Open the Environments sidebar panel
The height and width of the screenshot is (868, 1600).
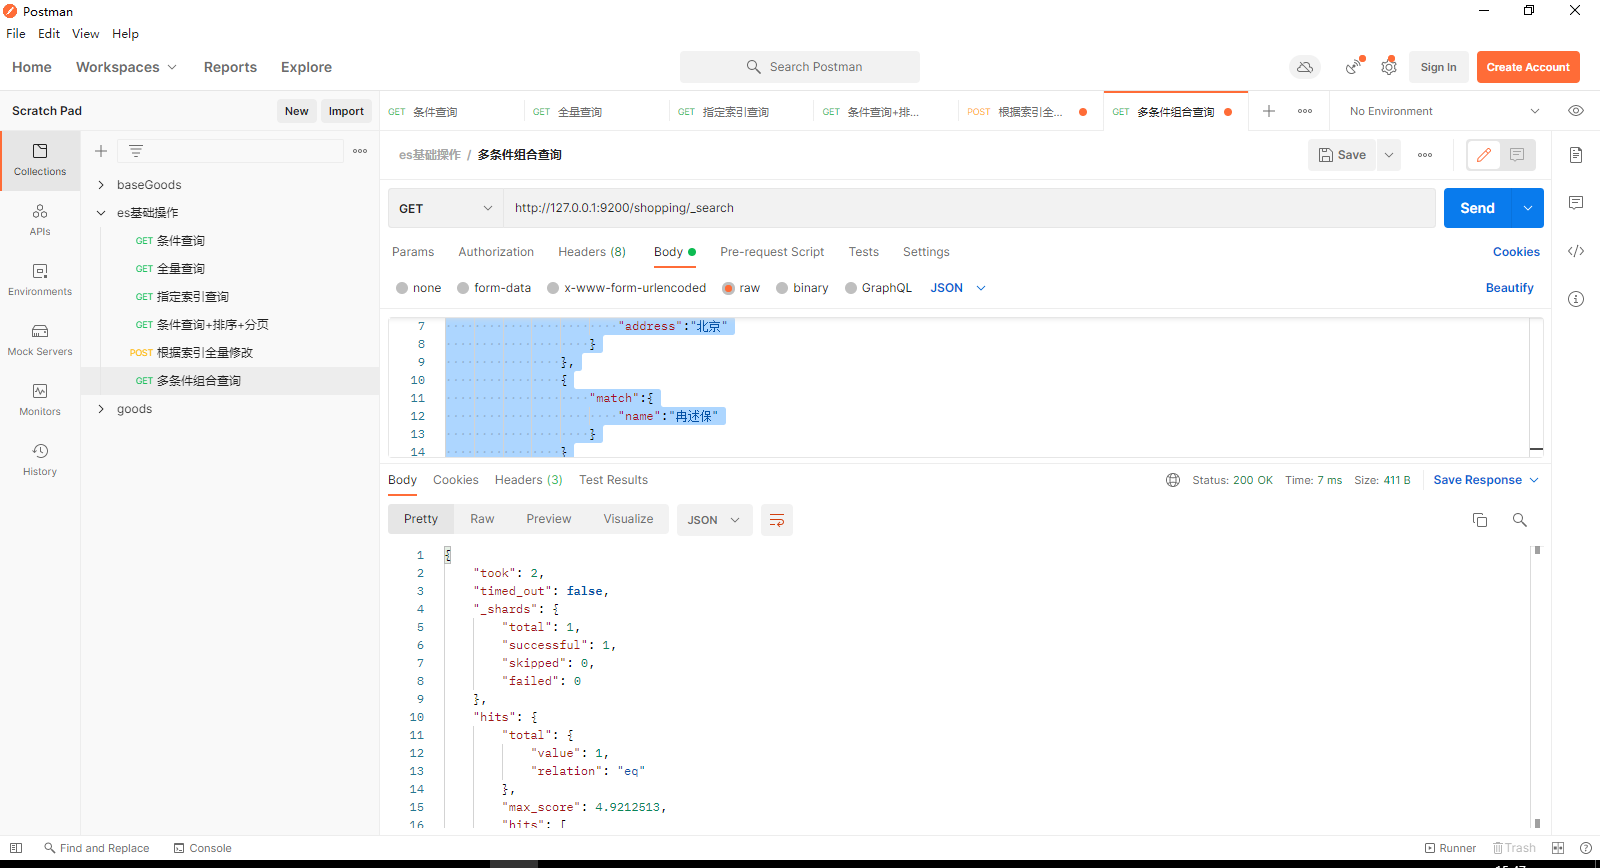coord(40,280)
